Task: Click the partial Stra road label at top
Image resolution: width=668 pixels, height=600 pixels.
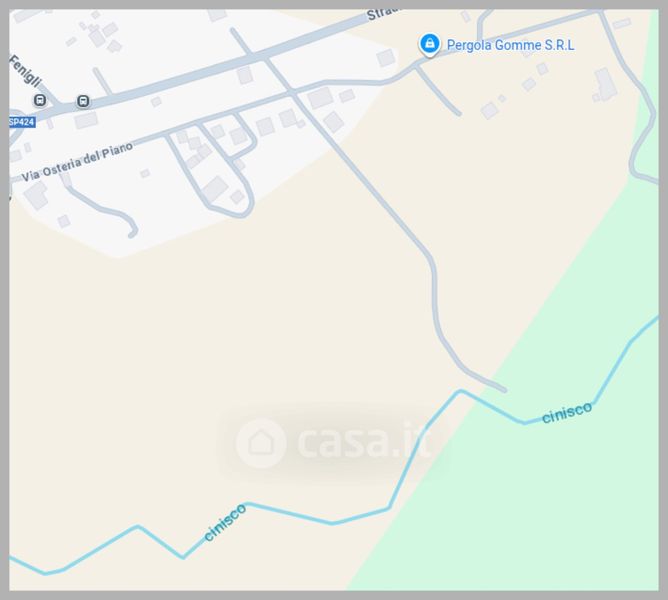Action: pos(382,14)
